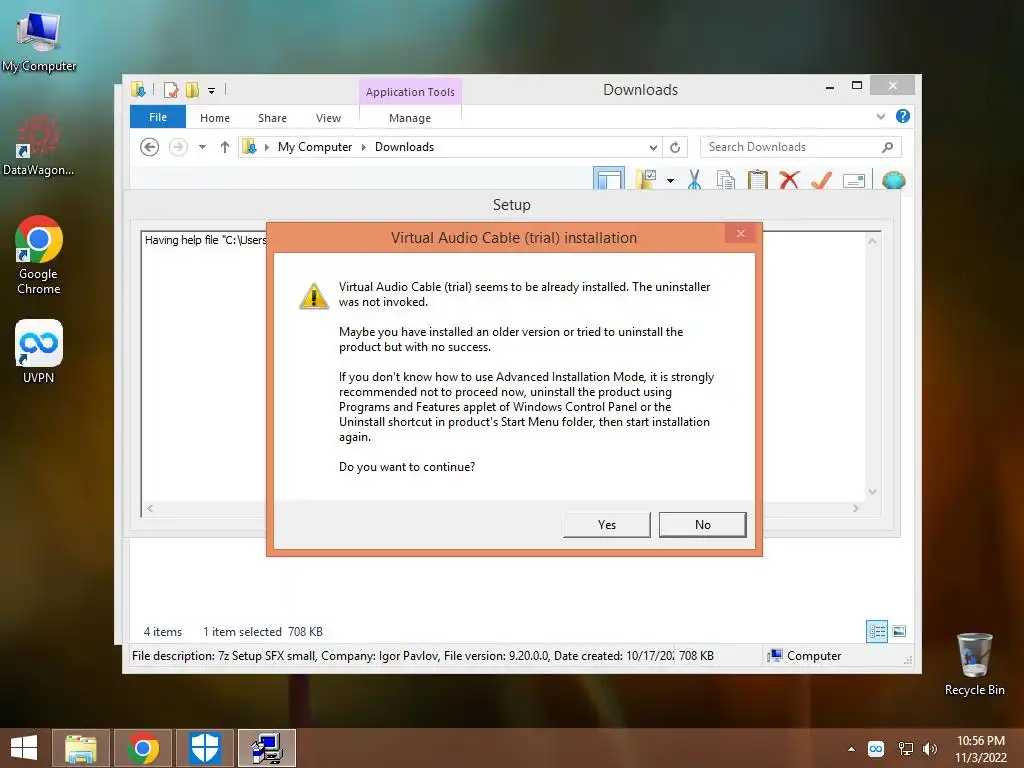Image resolution: width=1024 pixels, height=768 pixels.
Task: Open Explorer help question mark icon
Action: click(903, 116)
